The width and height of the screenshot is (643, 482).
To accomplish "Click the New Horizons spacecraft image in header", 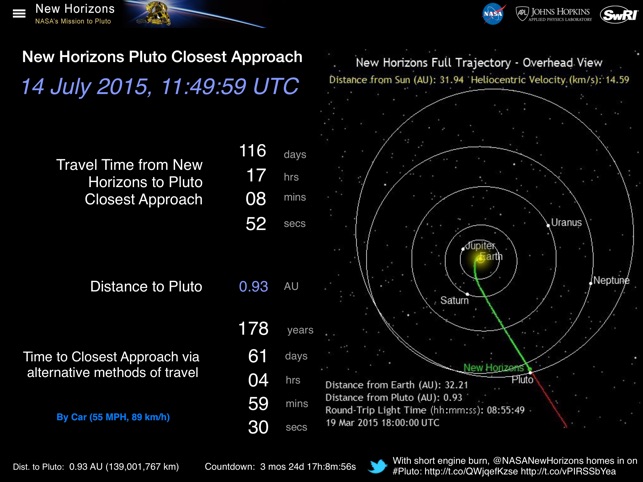I will click(153, 14).
